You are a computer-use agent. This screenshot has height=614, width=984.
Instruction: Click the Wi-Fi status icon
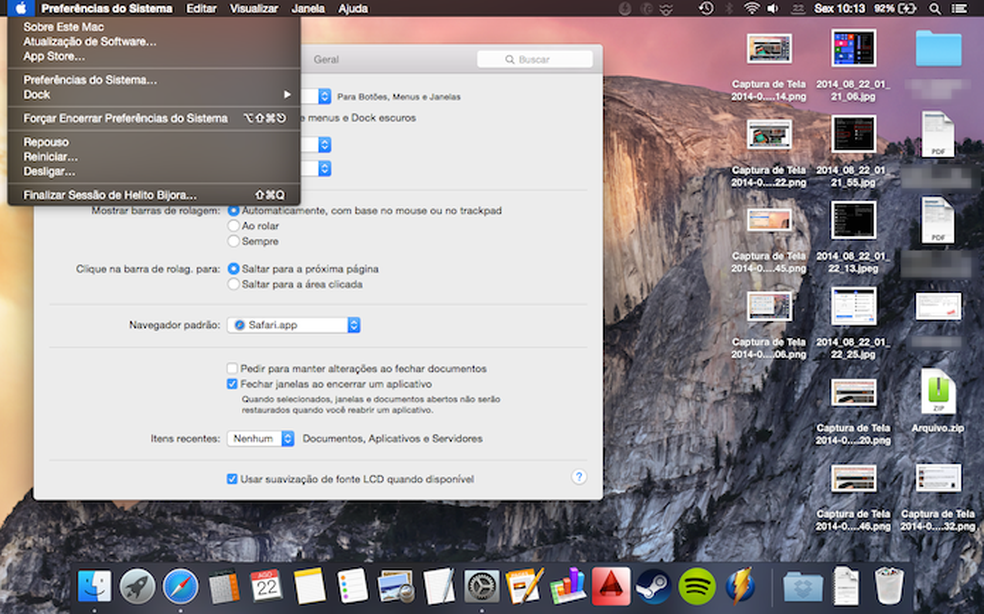coord(751,8)
